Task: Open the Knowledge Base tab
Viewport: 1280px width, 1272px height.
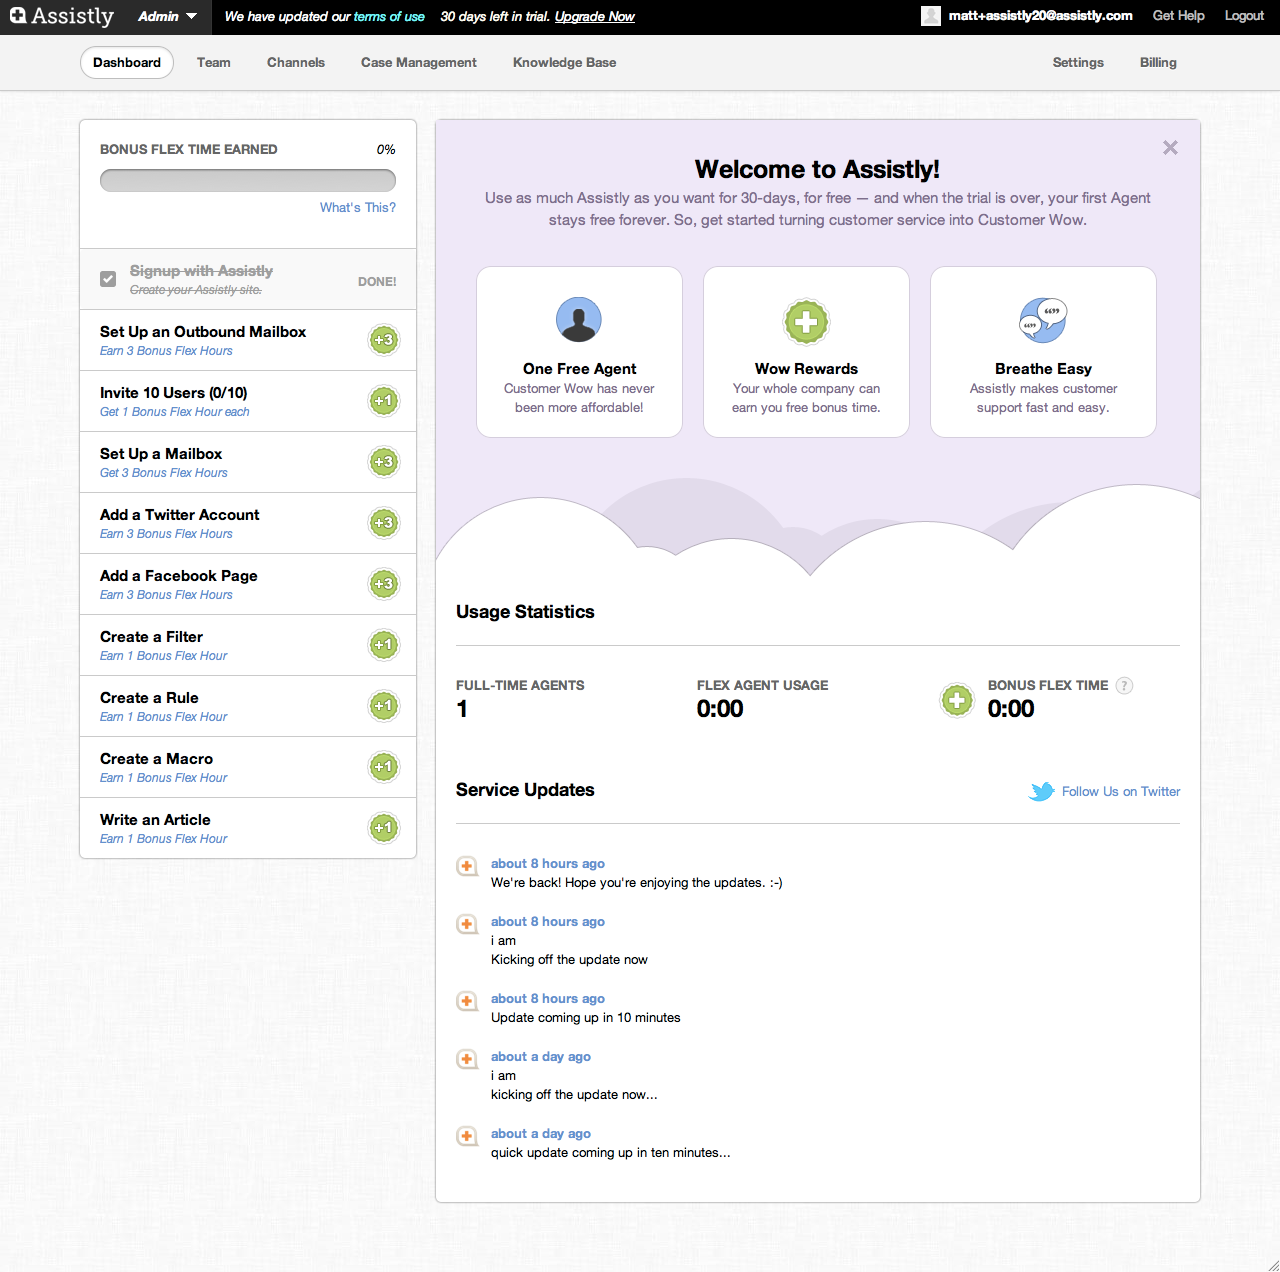Action: pyautogui.click(x=564, y=62)
